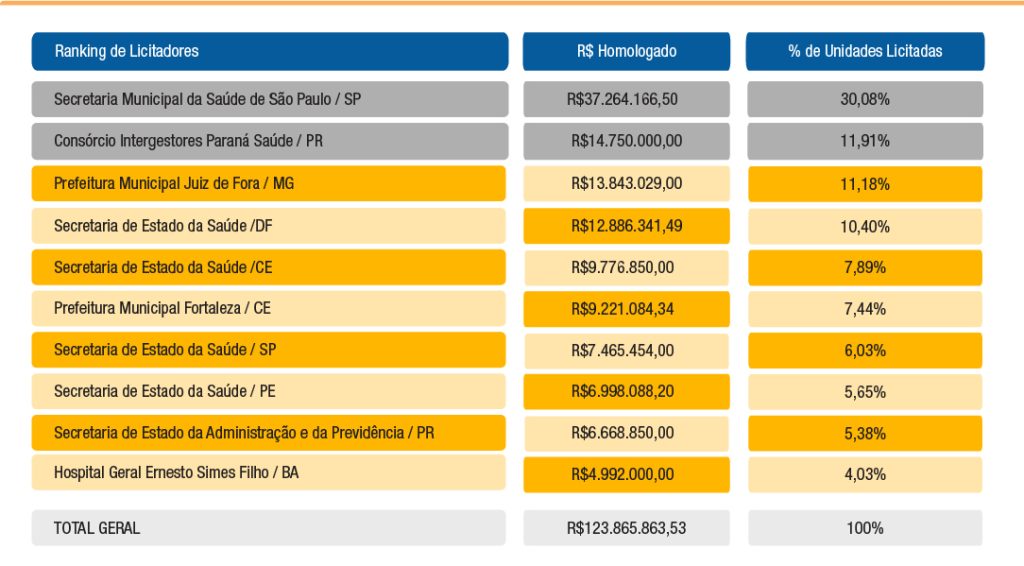Click Secretaria de Estado da Saúde /DF
The width and height of the screenshot is (1024, 566).
268,226
